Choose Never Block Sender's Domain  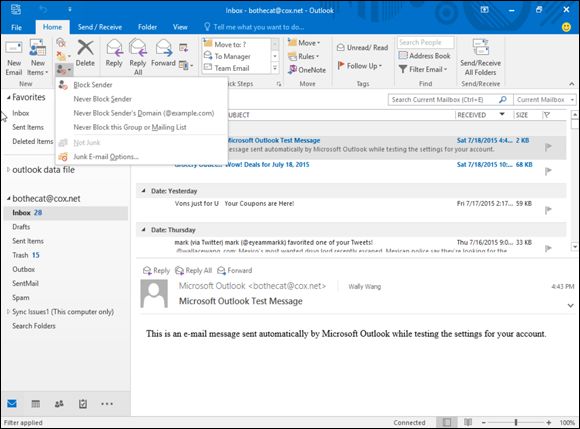coord(141,113)
